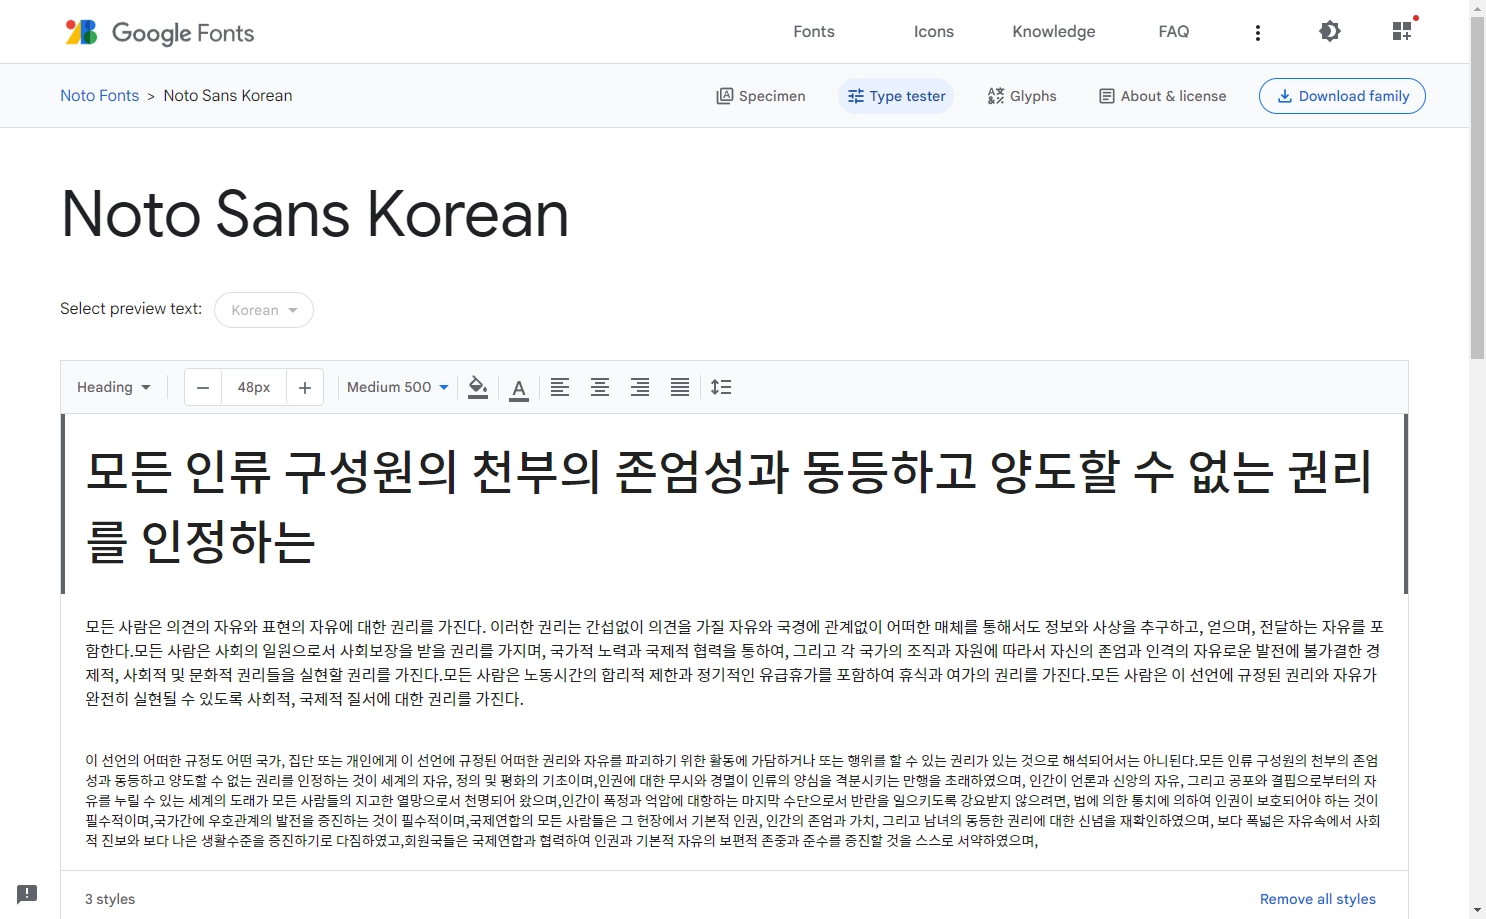Decrease font size with the minus button

coord(203,388)
